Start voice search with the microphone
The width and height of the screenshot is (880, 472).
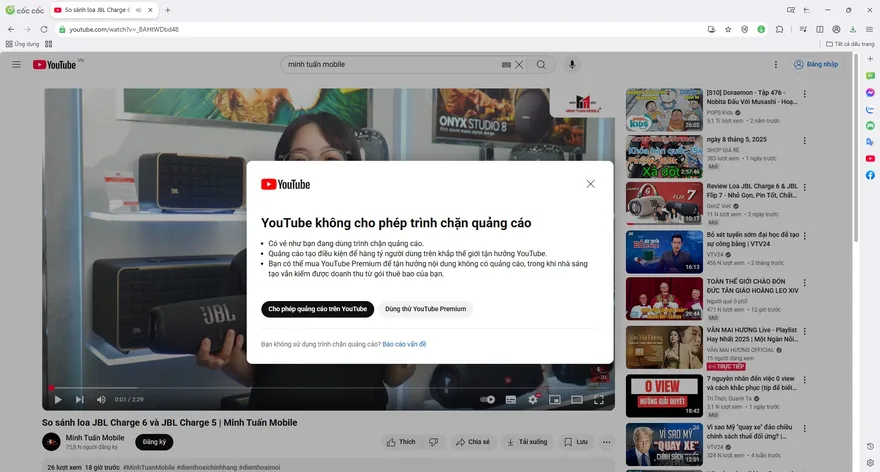pyautogui.click(x=572, y=65)
